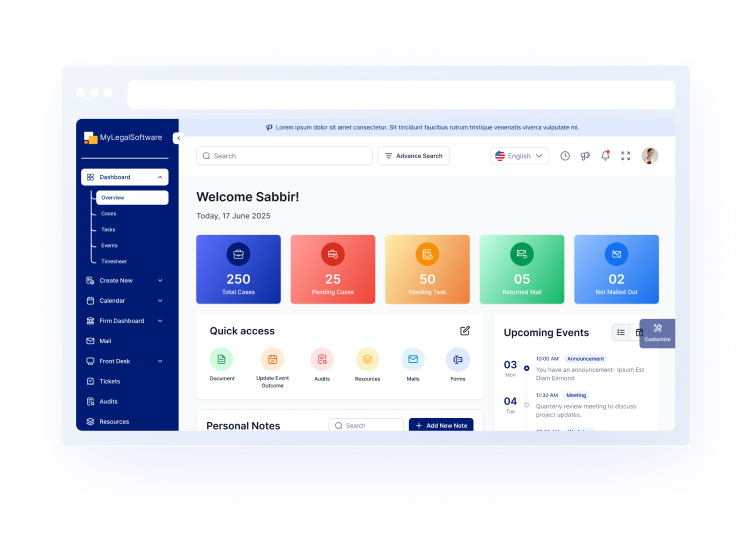Open Timesheet from the sidebar submenu
This screenshot has height=554, width=752.
coord(113,261)
